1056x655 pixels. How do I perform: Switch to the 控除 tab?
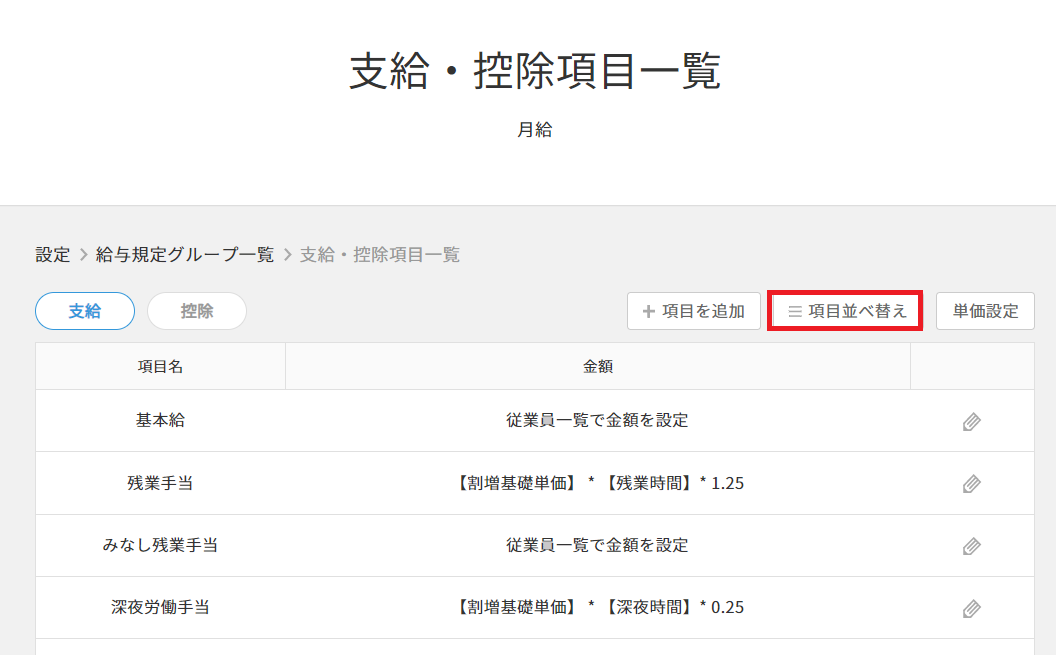pyautogui.click(x=197, y=311)
